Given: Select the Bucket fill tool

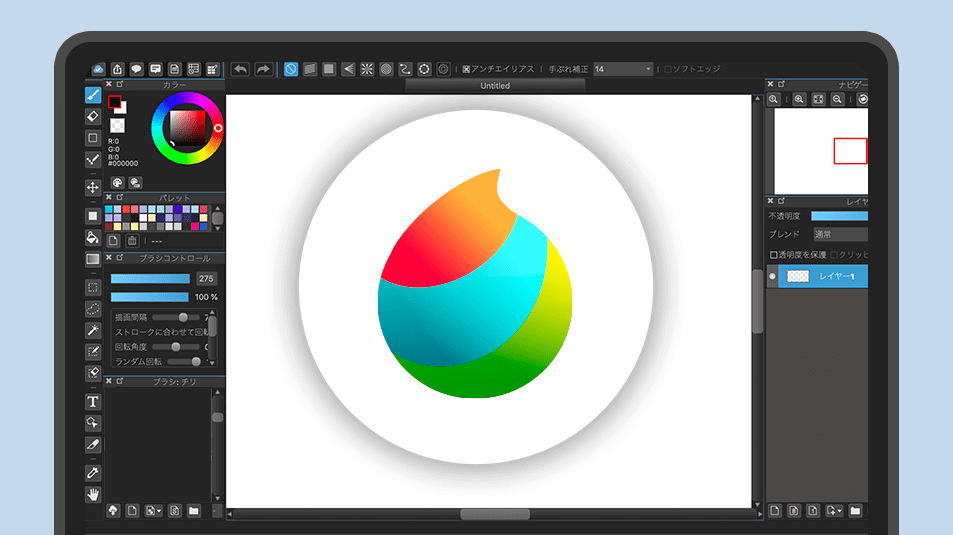Looking at the screenshot, I should point(93,237).
